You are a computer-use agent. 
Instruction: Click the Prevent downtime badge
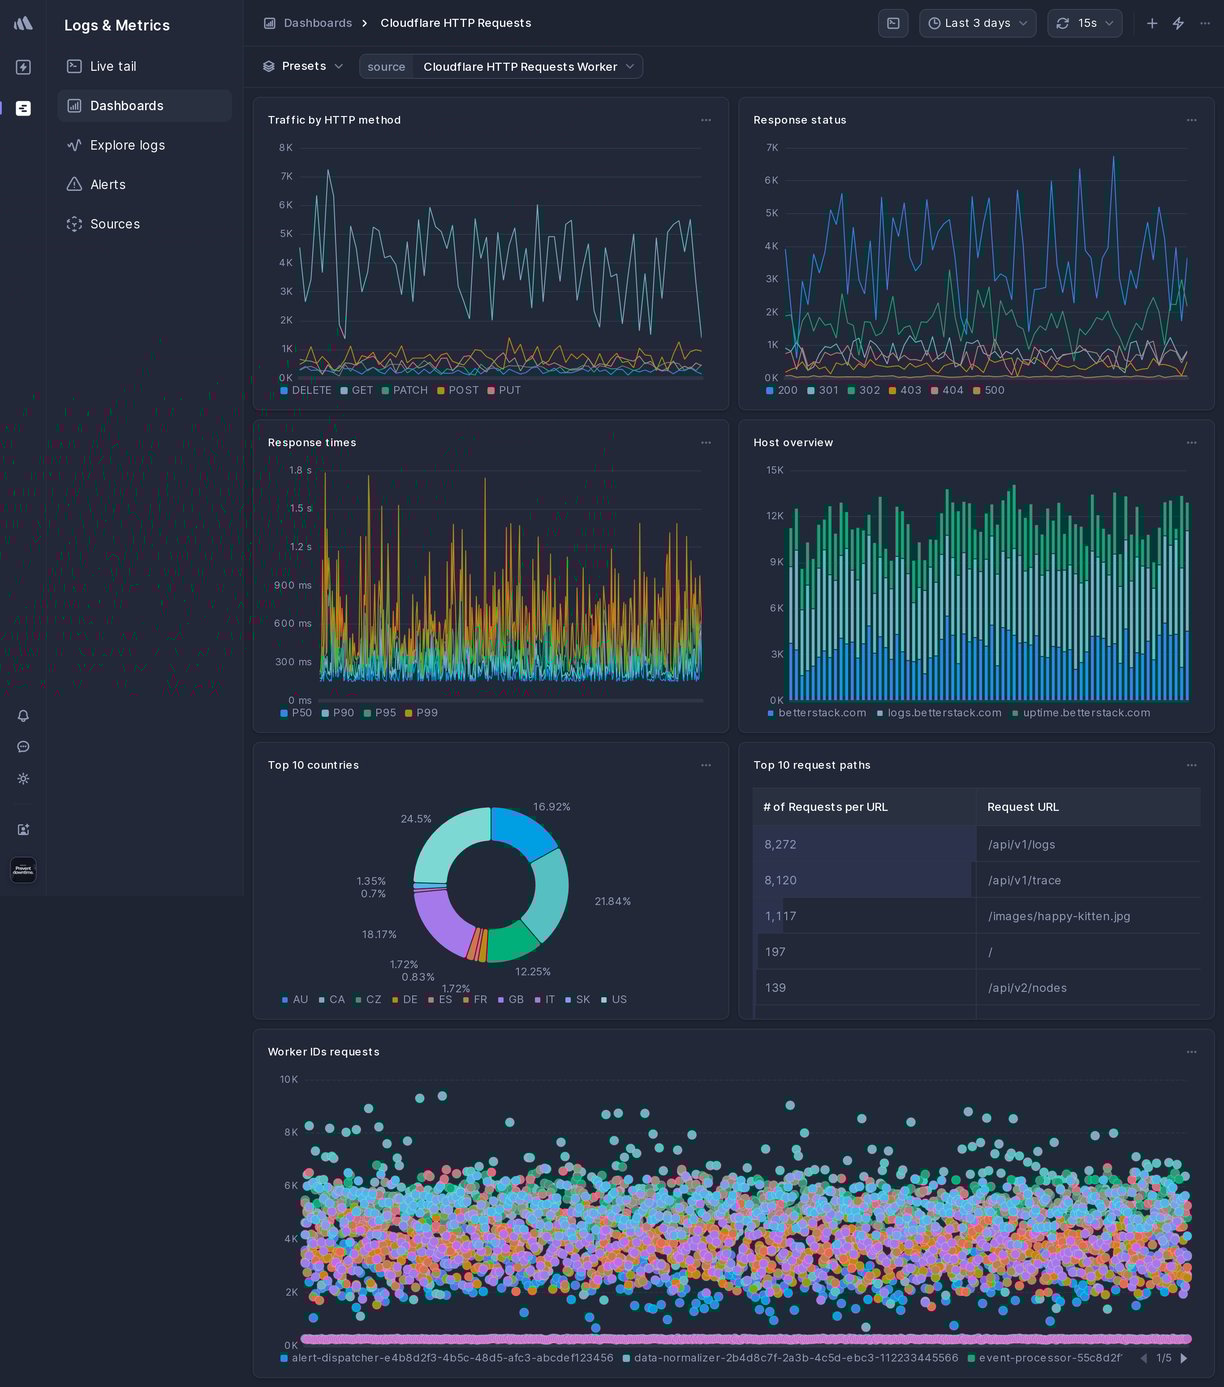point(23,870)
